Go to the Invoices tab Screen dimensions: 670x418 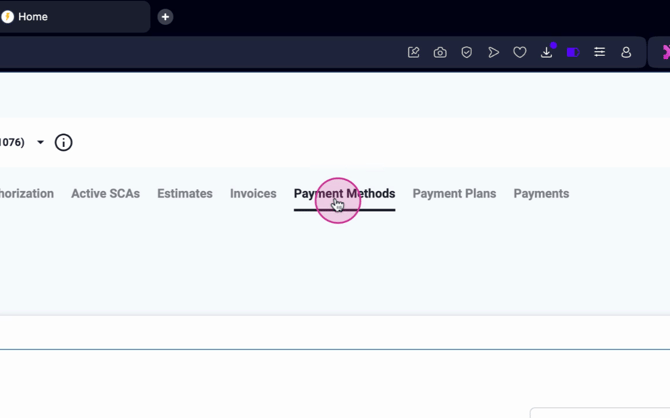[x=253, y=194]
